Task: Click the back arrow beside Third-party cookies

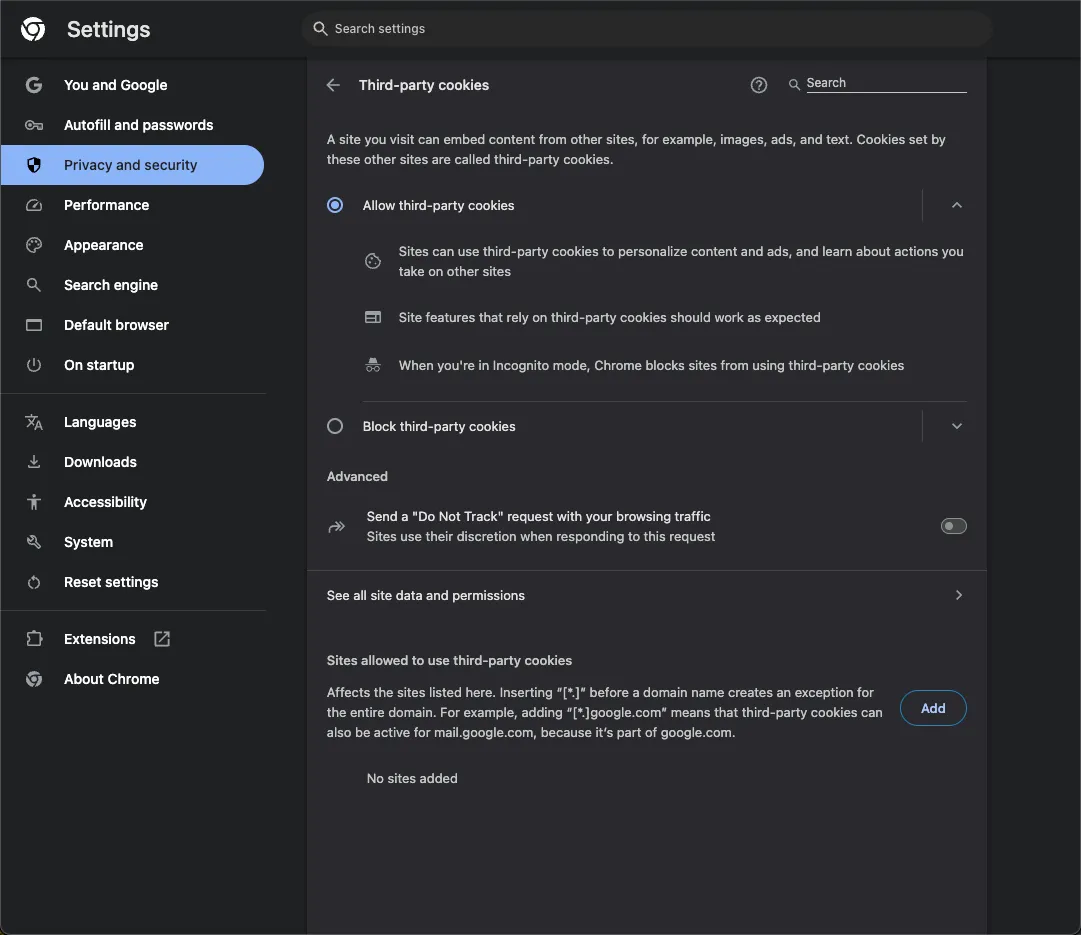Action: click(334, 85)
